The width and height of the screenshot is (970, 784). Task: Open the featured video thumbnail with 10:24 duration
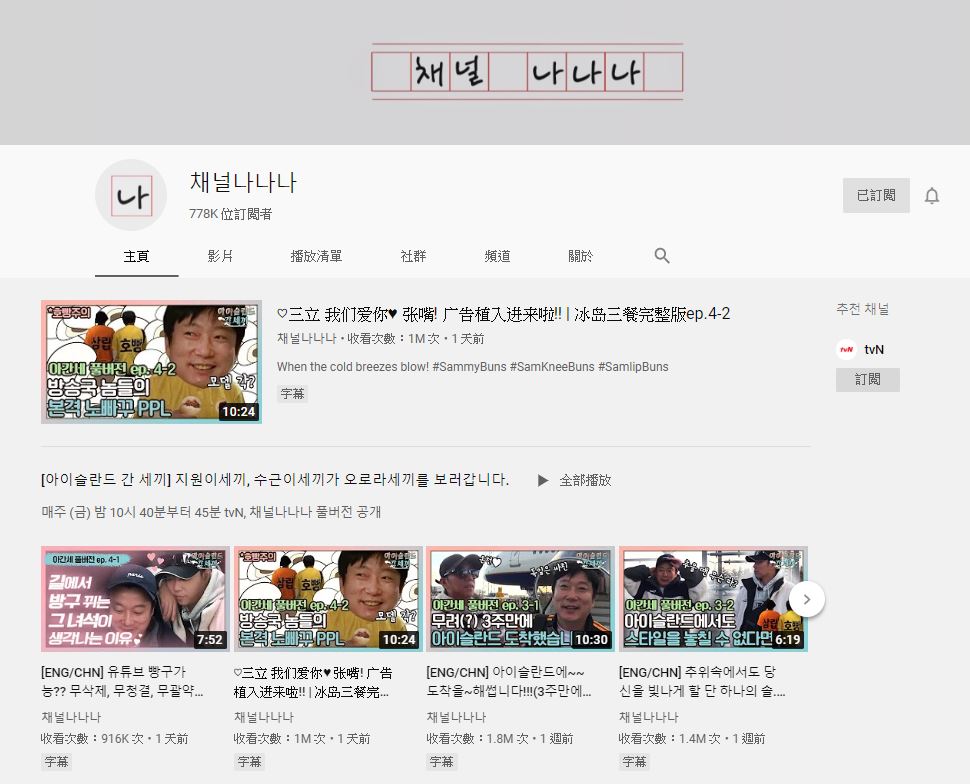[x=152, y=362]
